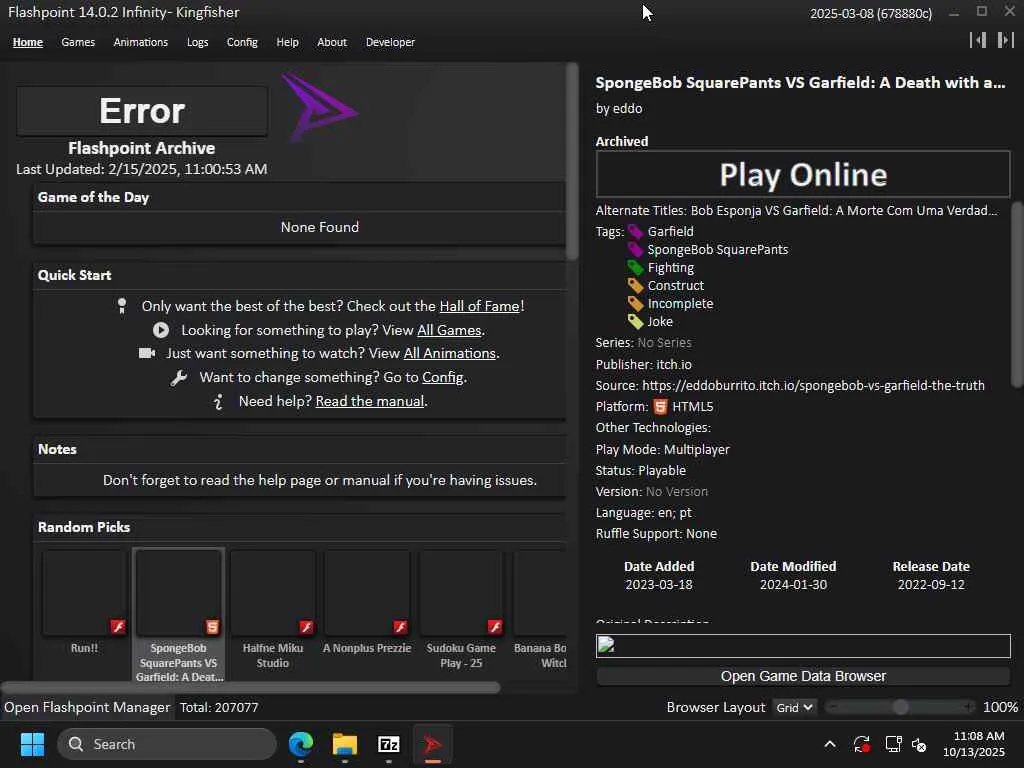The image size is (1024, 768).
Task: Click the camera icon beside All Animations
Action: [x=147, y=353]
